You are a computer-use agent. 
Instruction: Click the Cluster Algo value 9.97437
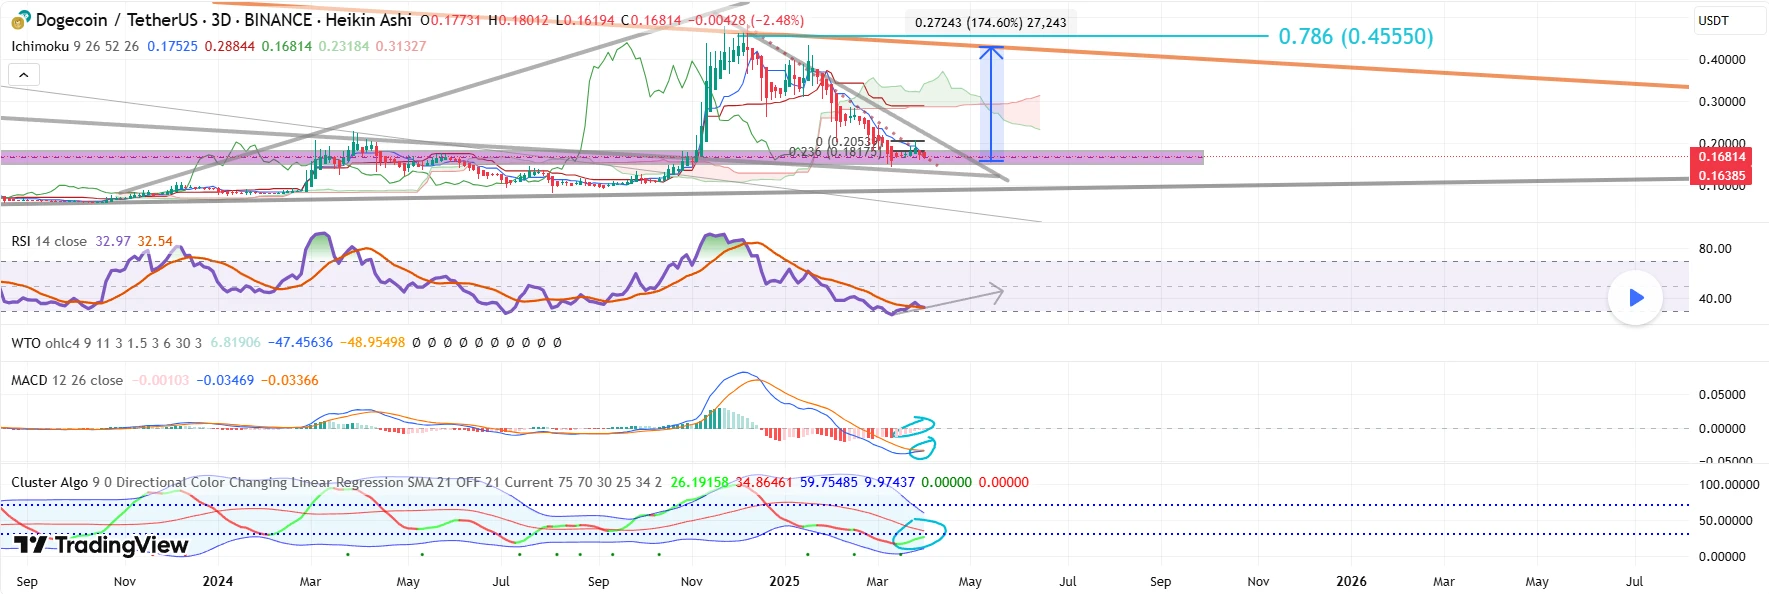coord(890,482)
